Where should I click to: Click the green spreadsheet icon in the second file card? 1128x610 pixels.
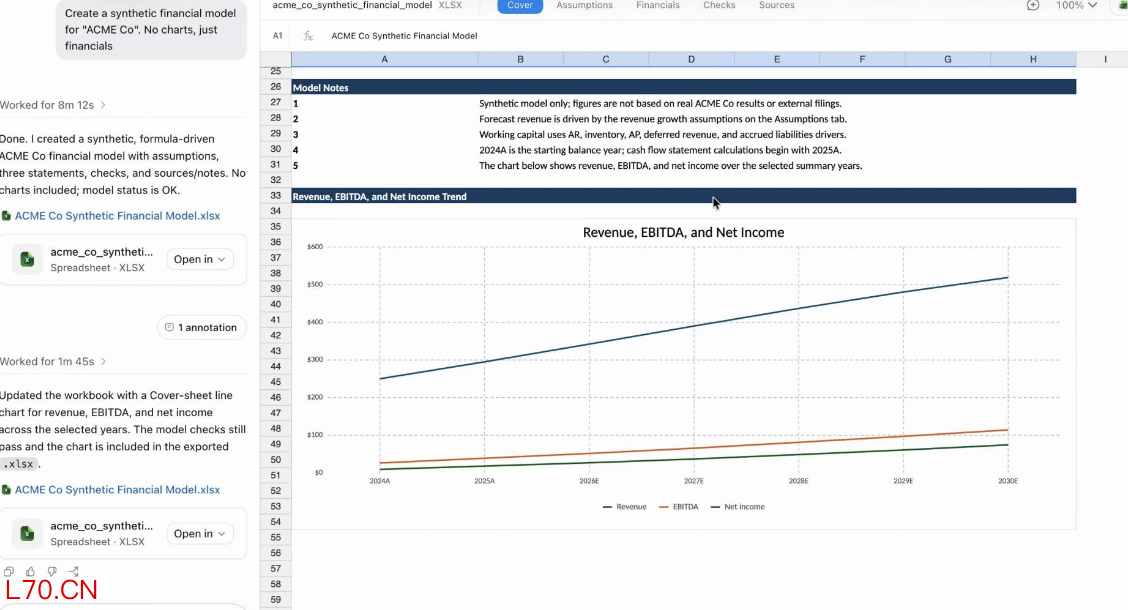(x=27, y=534)
